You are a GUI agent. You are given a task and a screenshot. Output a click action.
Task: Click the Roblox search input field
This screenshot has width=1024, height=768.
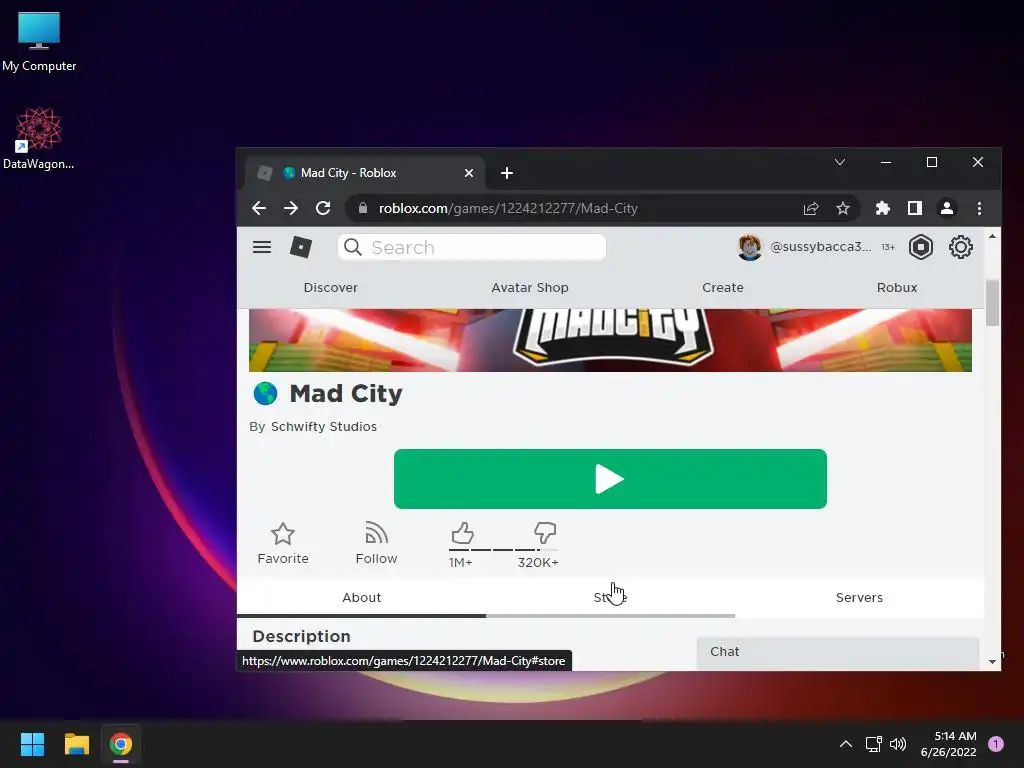point(472,247)
